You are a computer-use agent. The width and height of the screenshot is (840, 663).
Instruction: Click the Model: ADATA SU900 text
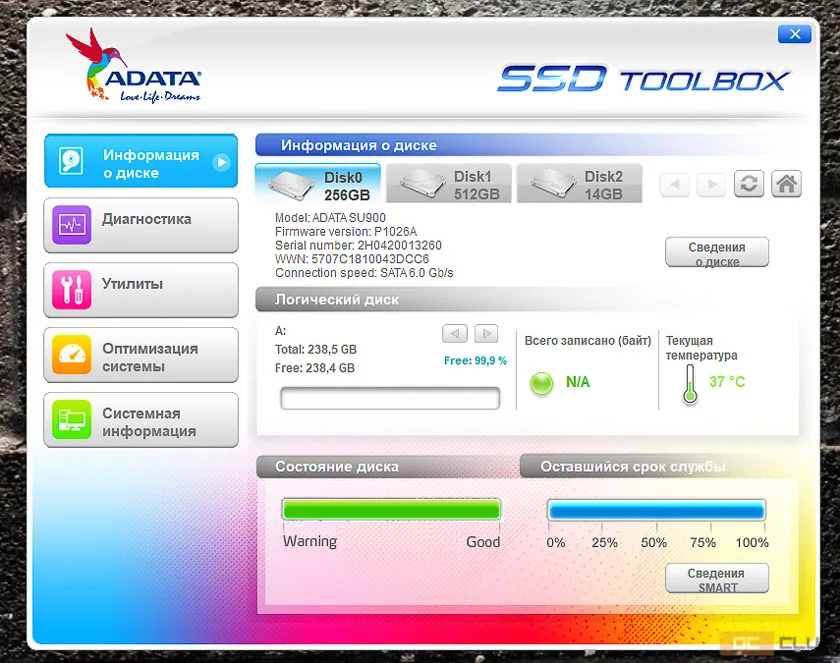click(x=330, y=218)
